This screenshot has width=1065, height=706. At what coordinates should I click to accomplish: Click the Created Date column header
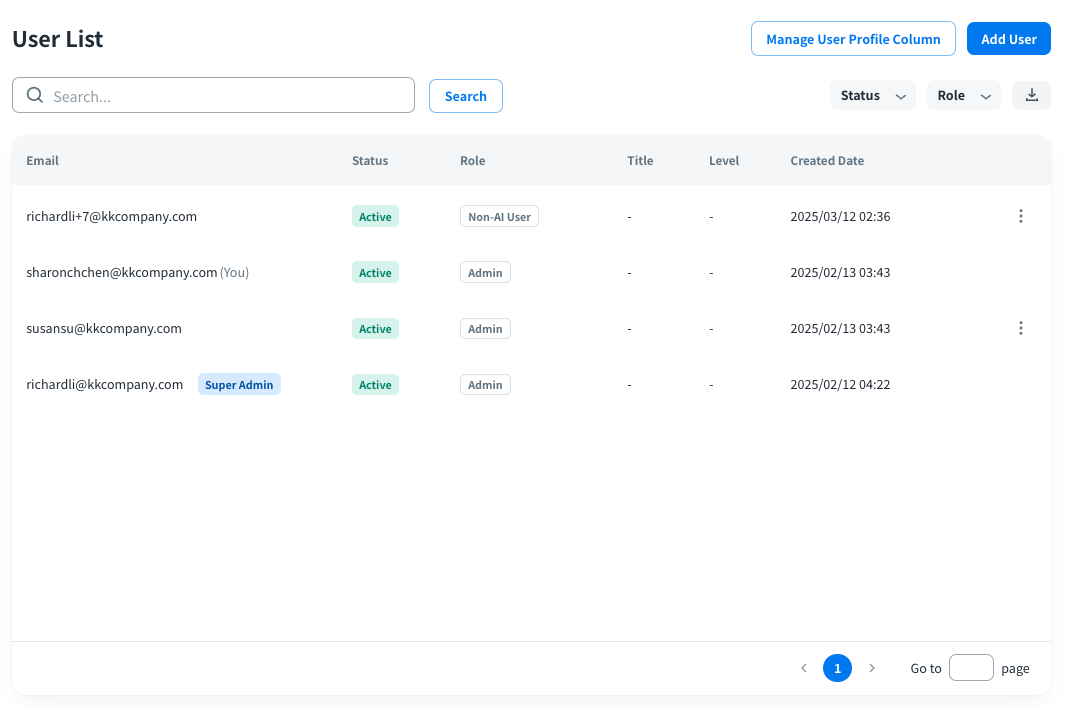tap(827, 160)
